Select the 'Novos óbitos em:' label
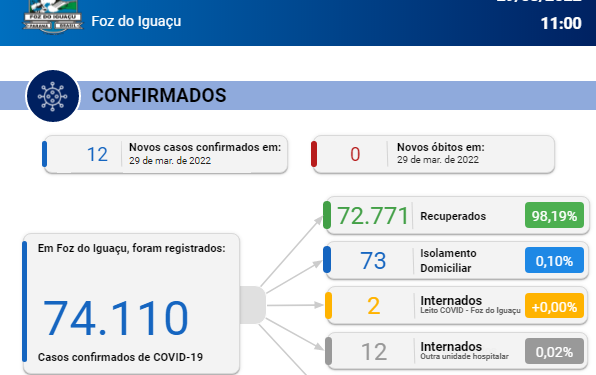The width and height of the screenshot is (596, 375). click(x=441, y=147)
